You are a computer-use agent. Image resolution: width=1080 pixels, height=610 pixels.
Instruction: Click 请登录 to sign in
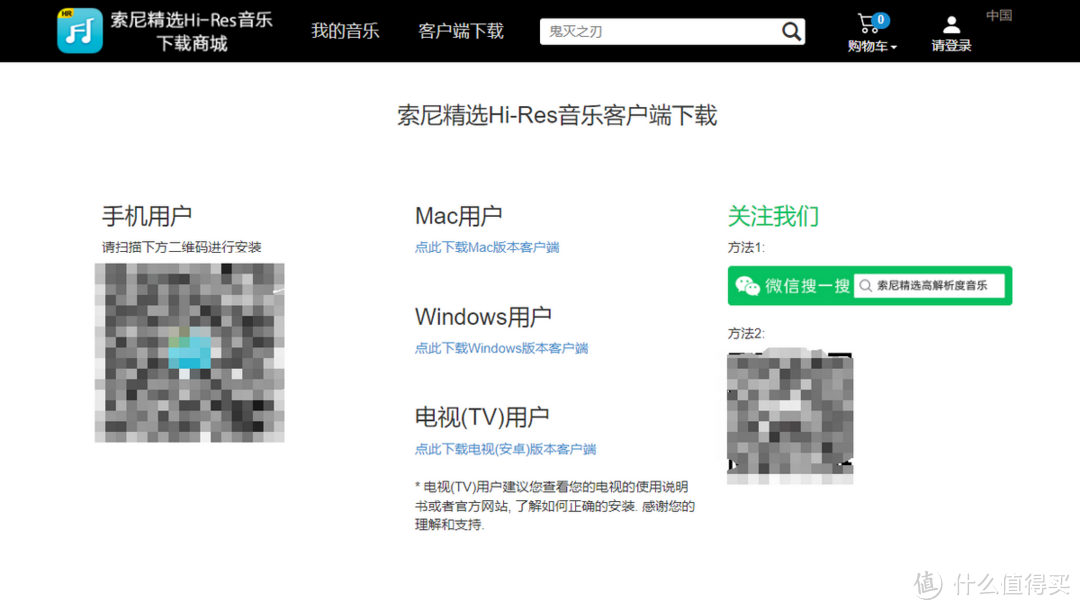point(951,45)
